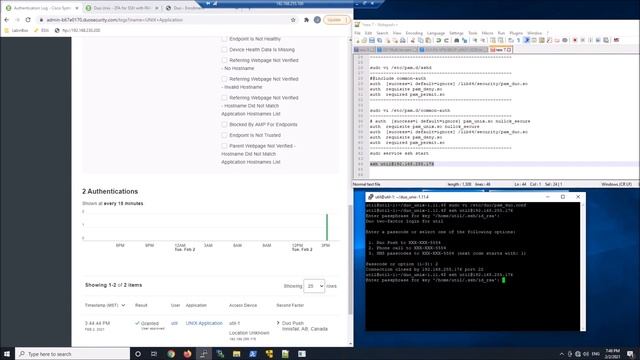
Task: Click the Notepad++ Find and Replace icon
Action: pos(464,40)
